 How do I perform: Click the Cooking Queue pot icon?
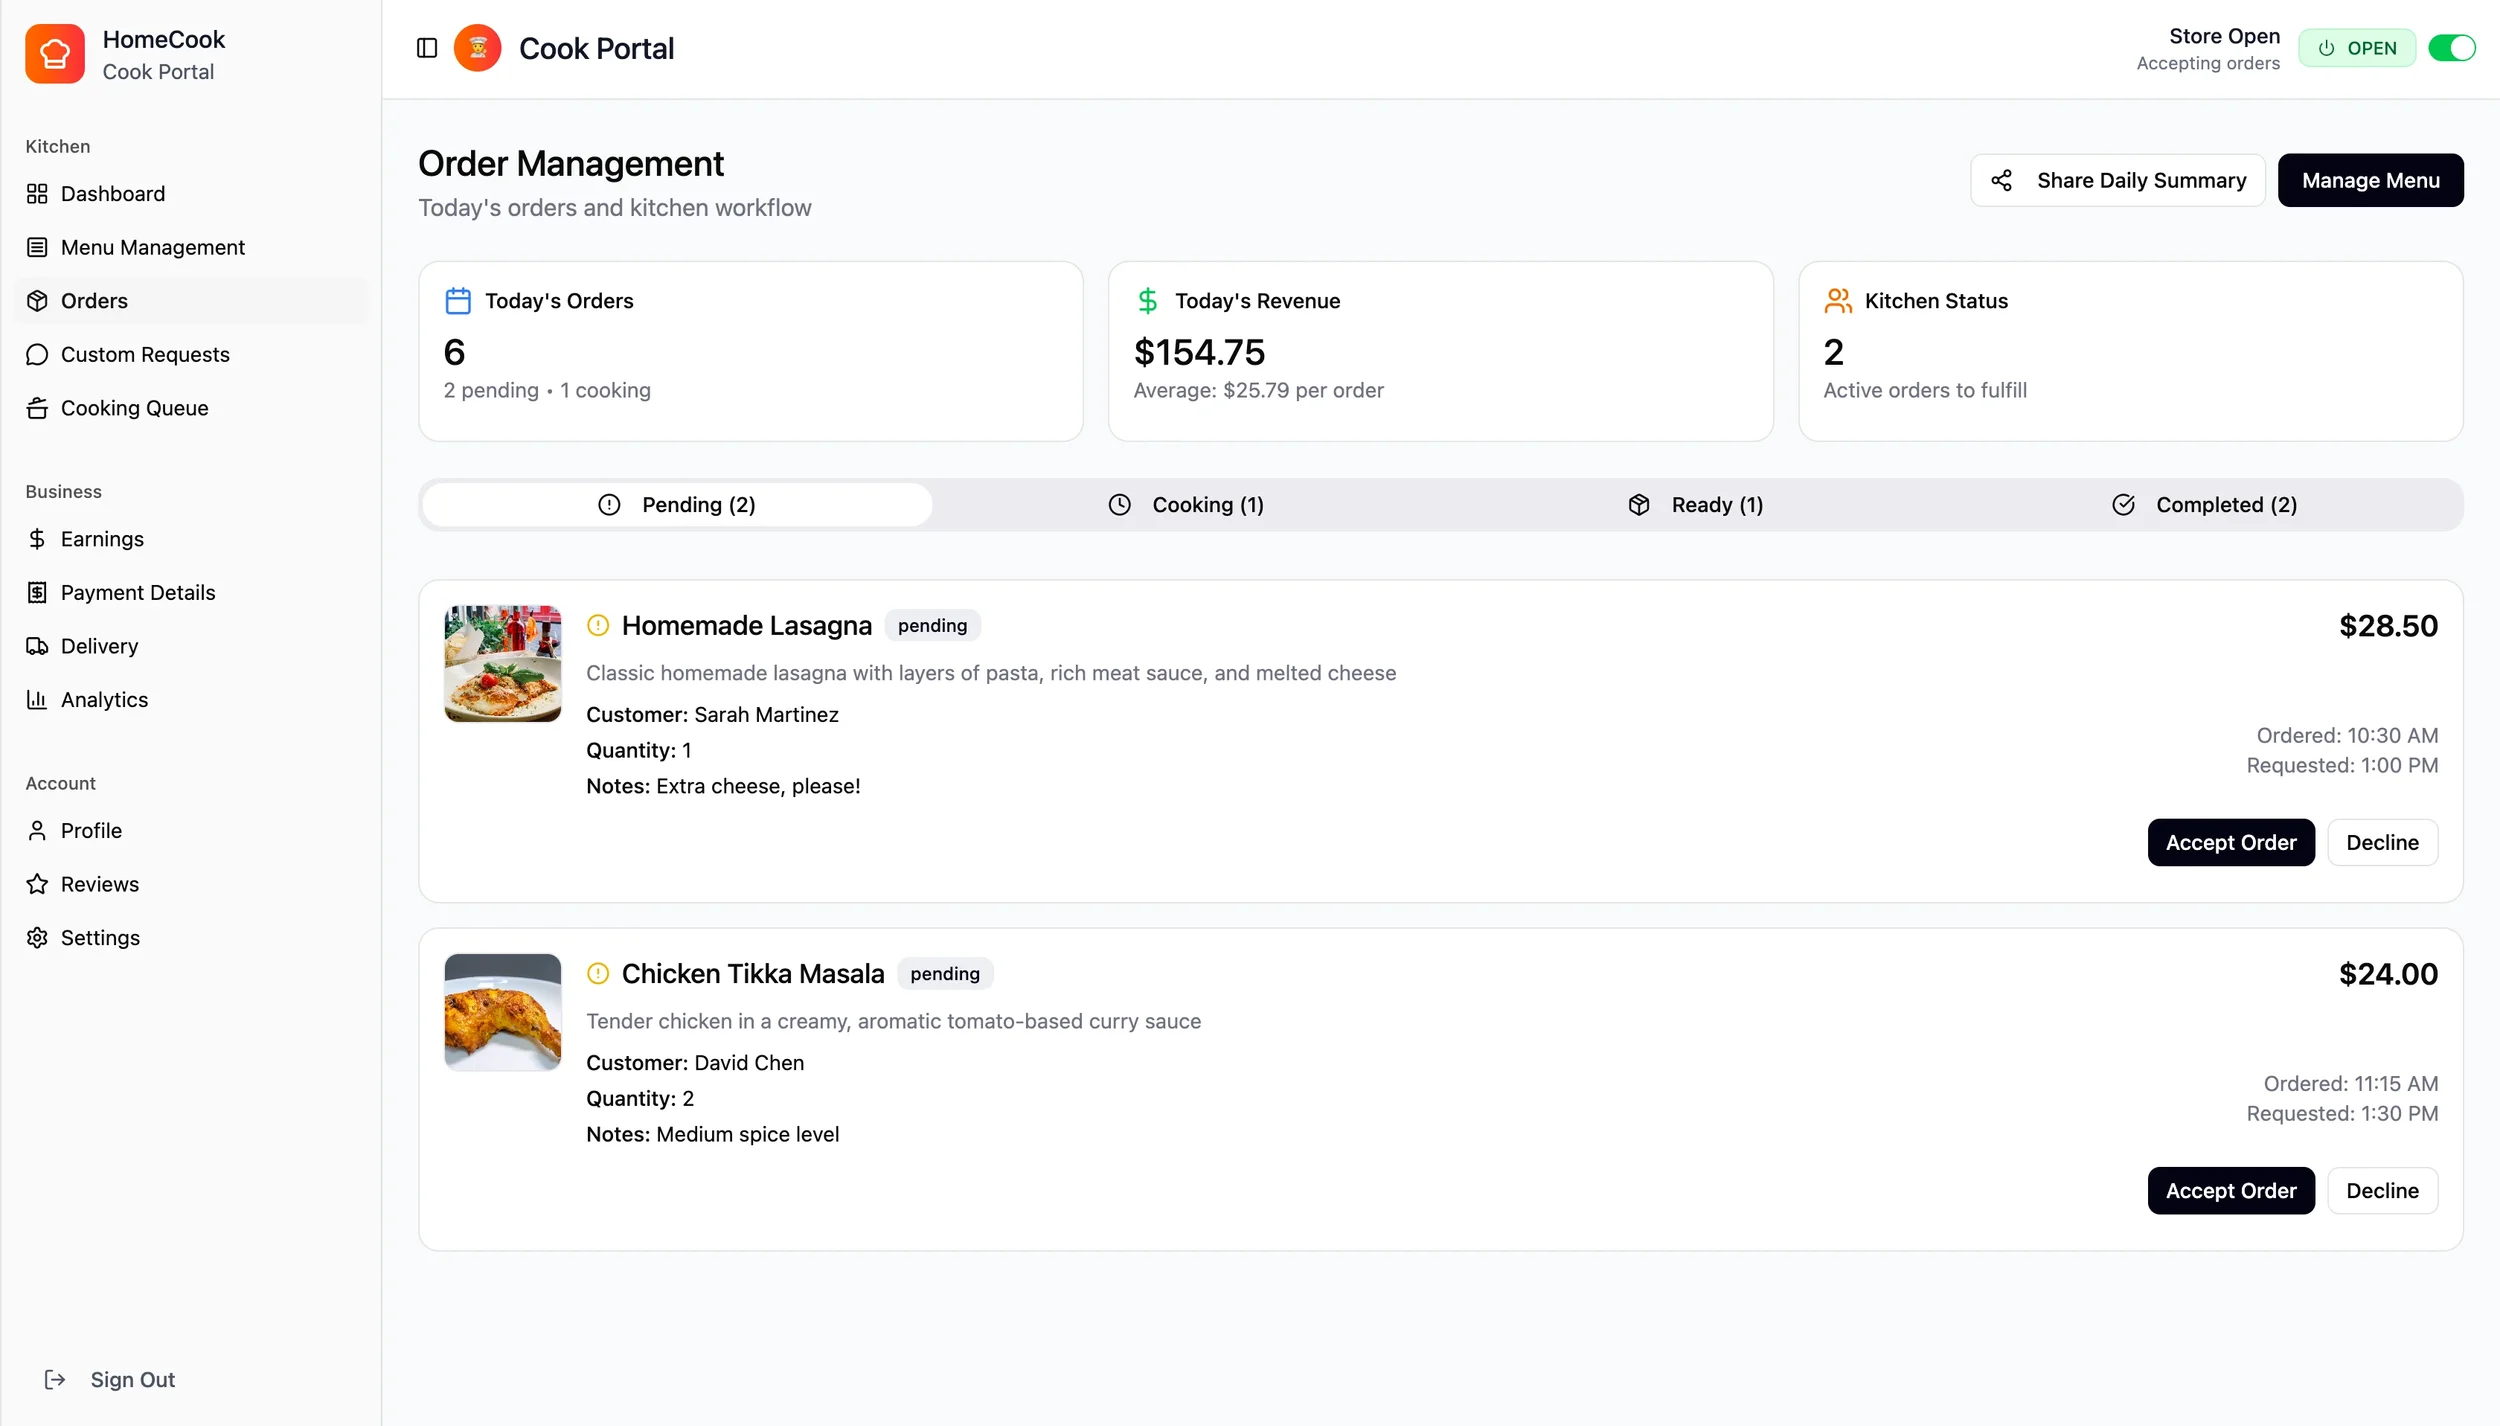coord(37,408)
